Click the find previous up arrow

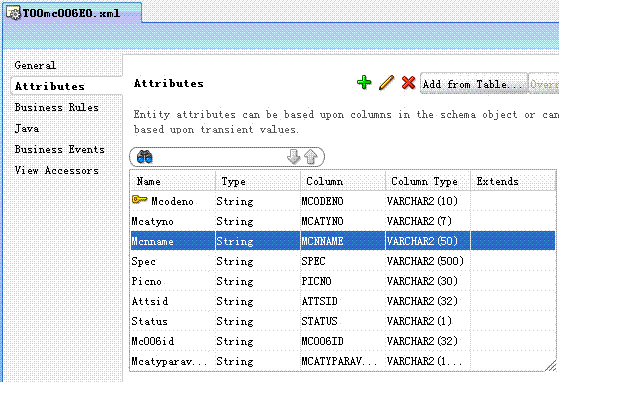[x=310, y=157]
